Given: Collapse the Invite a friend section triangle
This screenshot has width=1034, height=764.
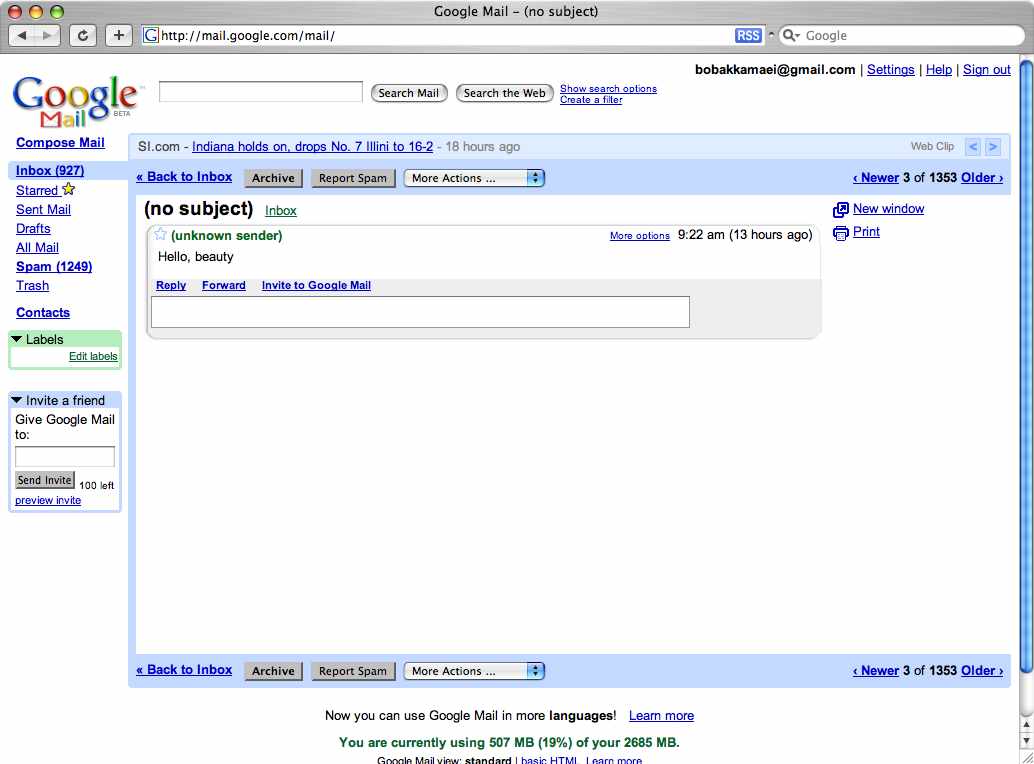Looking at the screenshot, I should (17, 400).
